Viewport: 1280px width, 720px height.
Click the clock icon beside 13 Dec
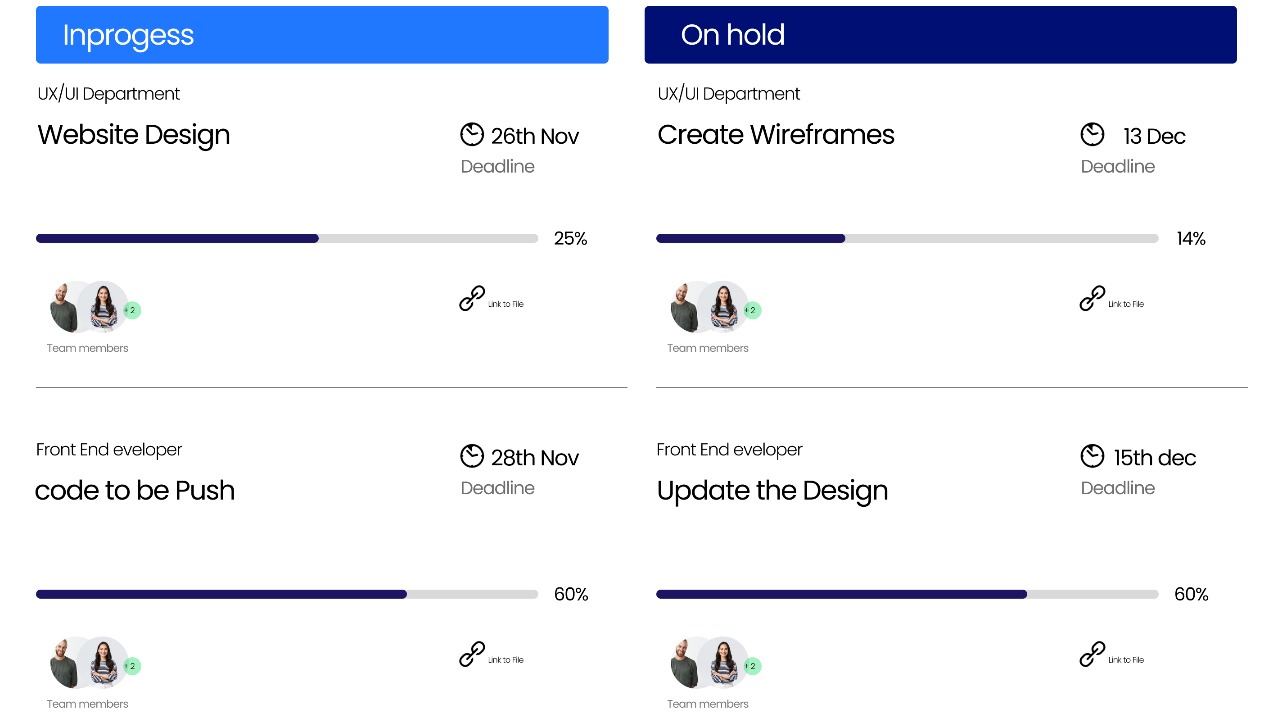(1092, 134)
